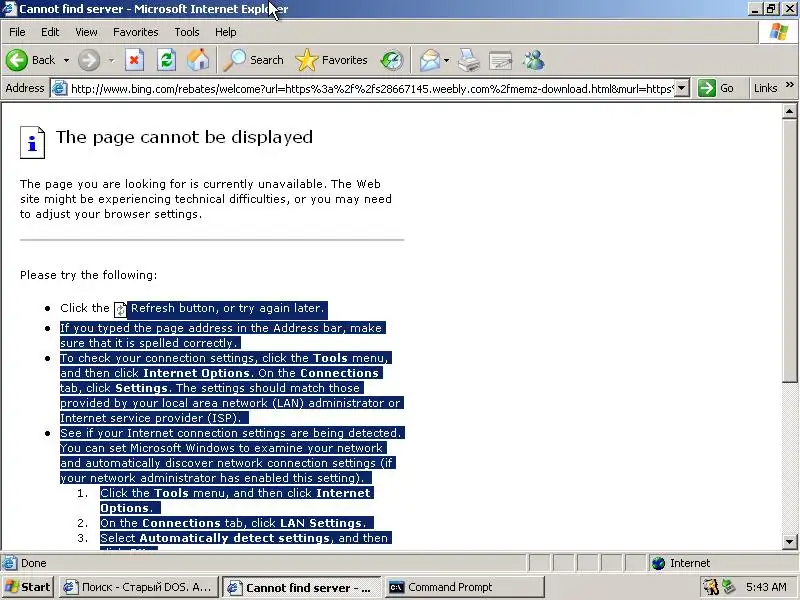Open the Windows Start button
Screen dimensions: 800x600
click(x=28, y=587)
